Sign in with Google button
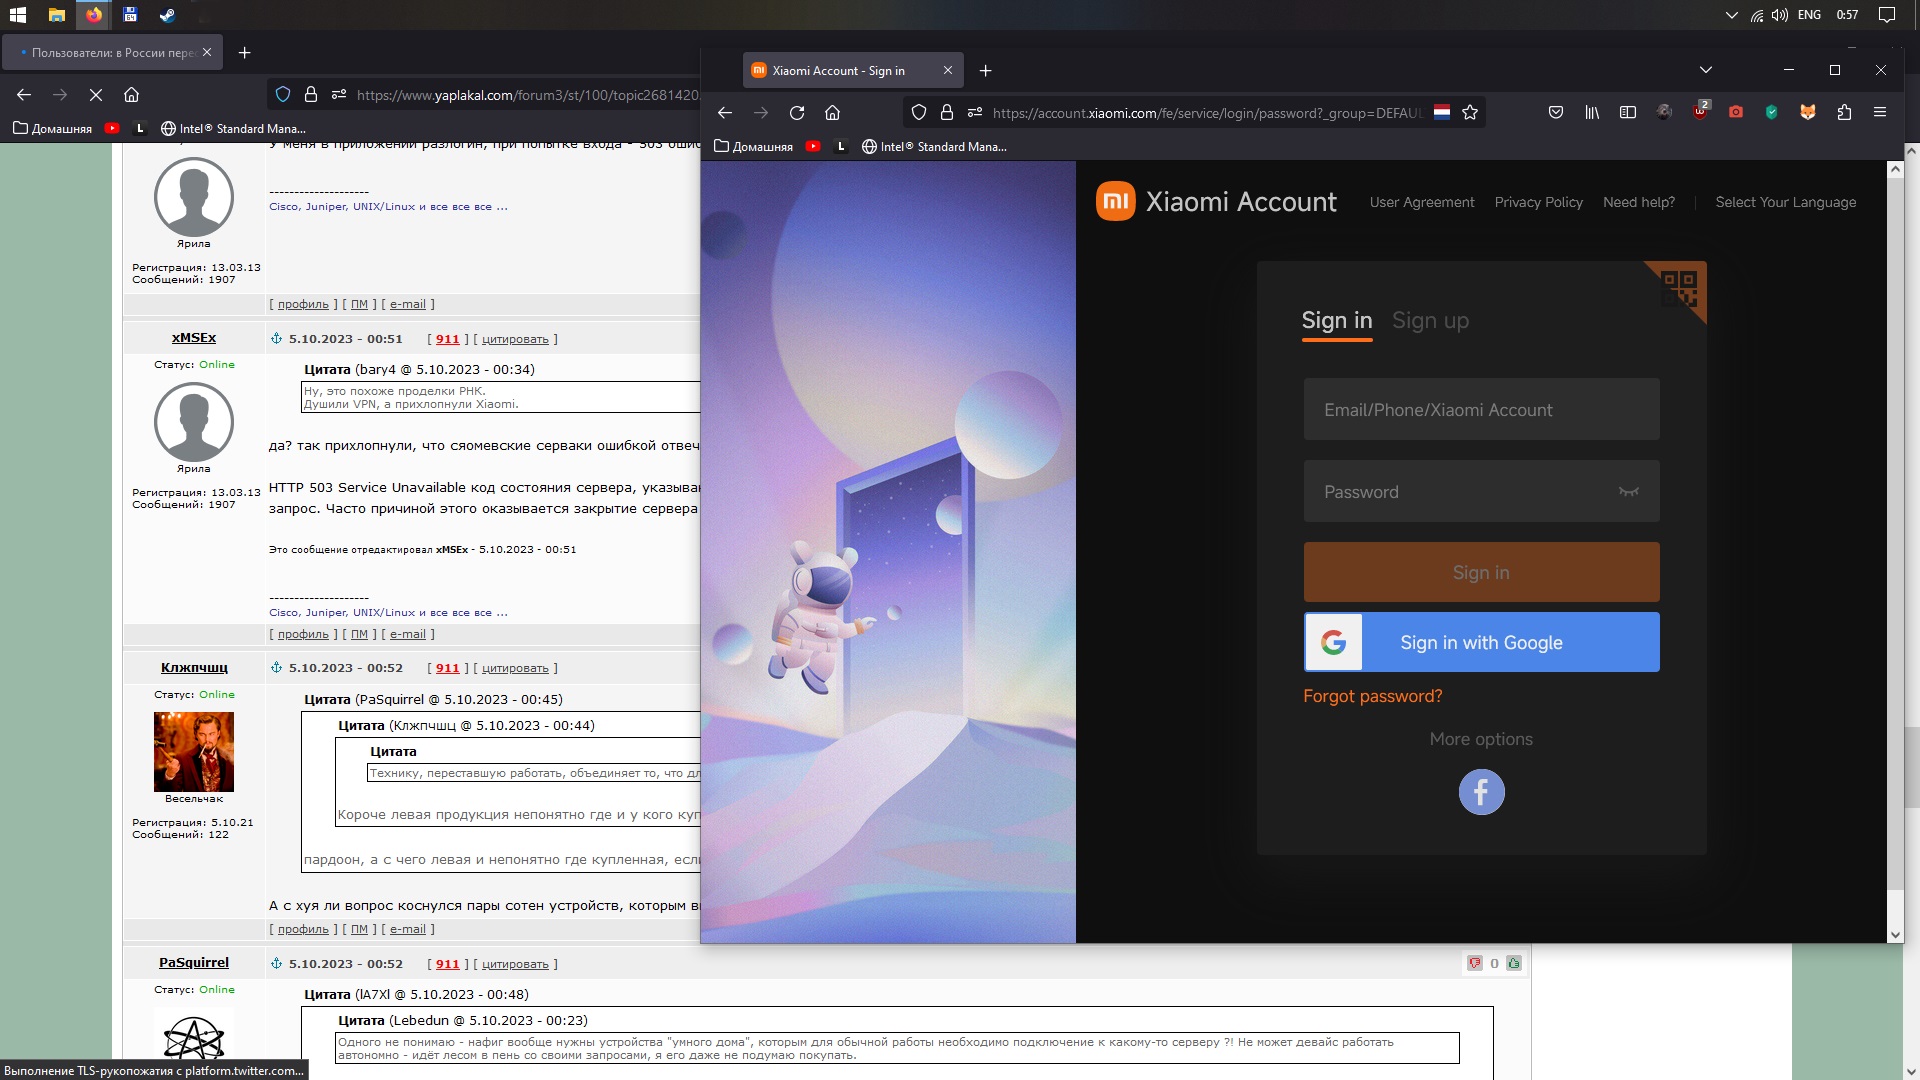The image size is (1920, 1080). tap(1481, 642)
